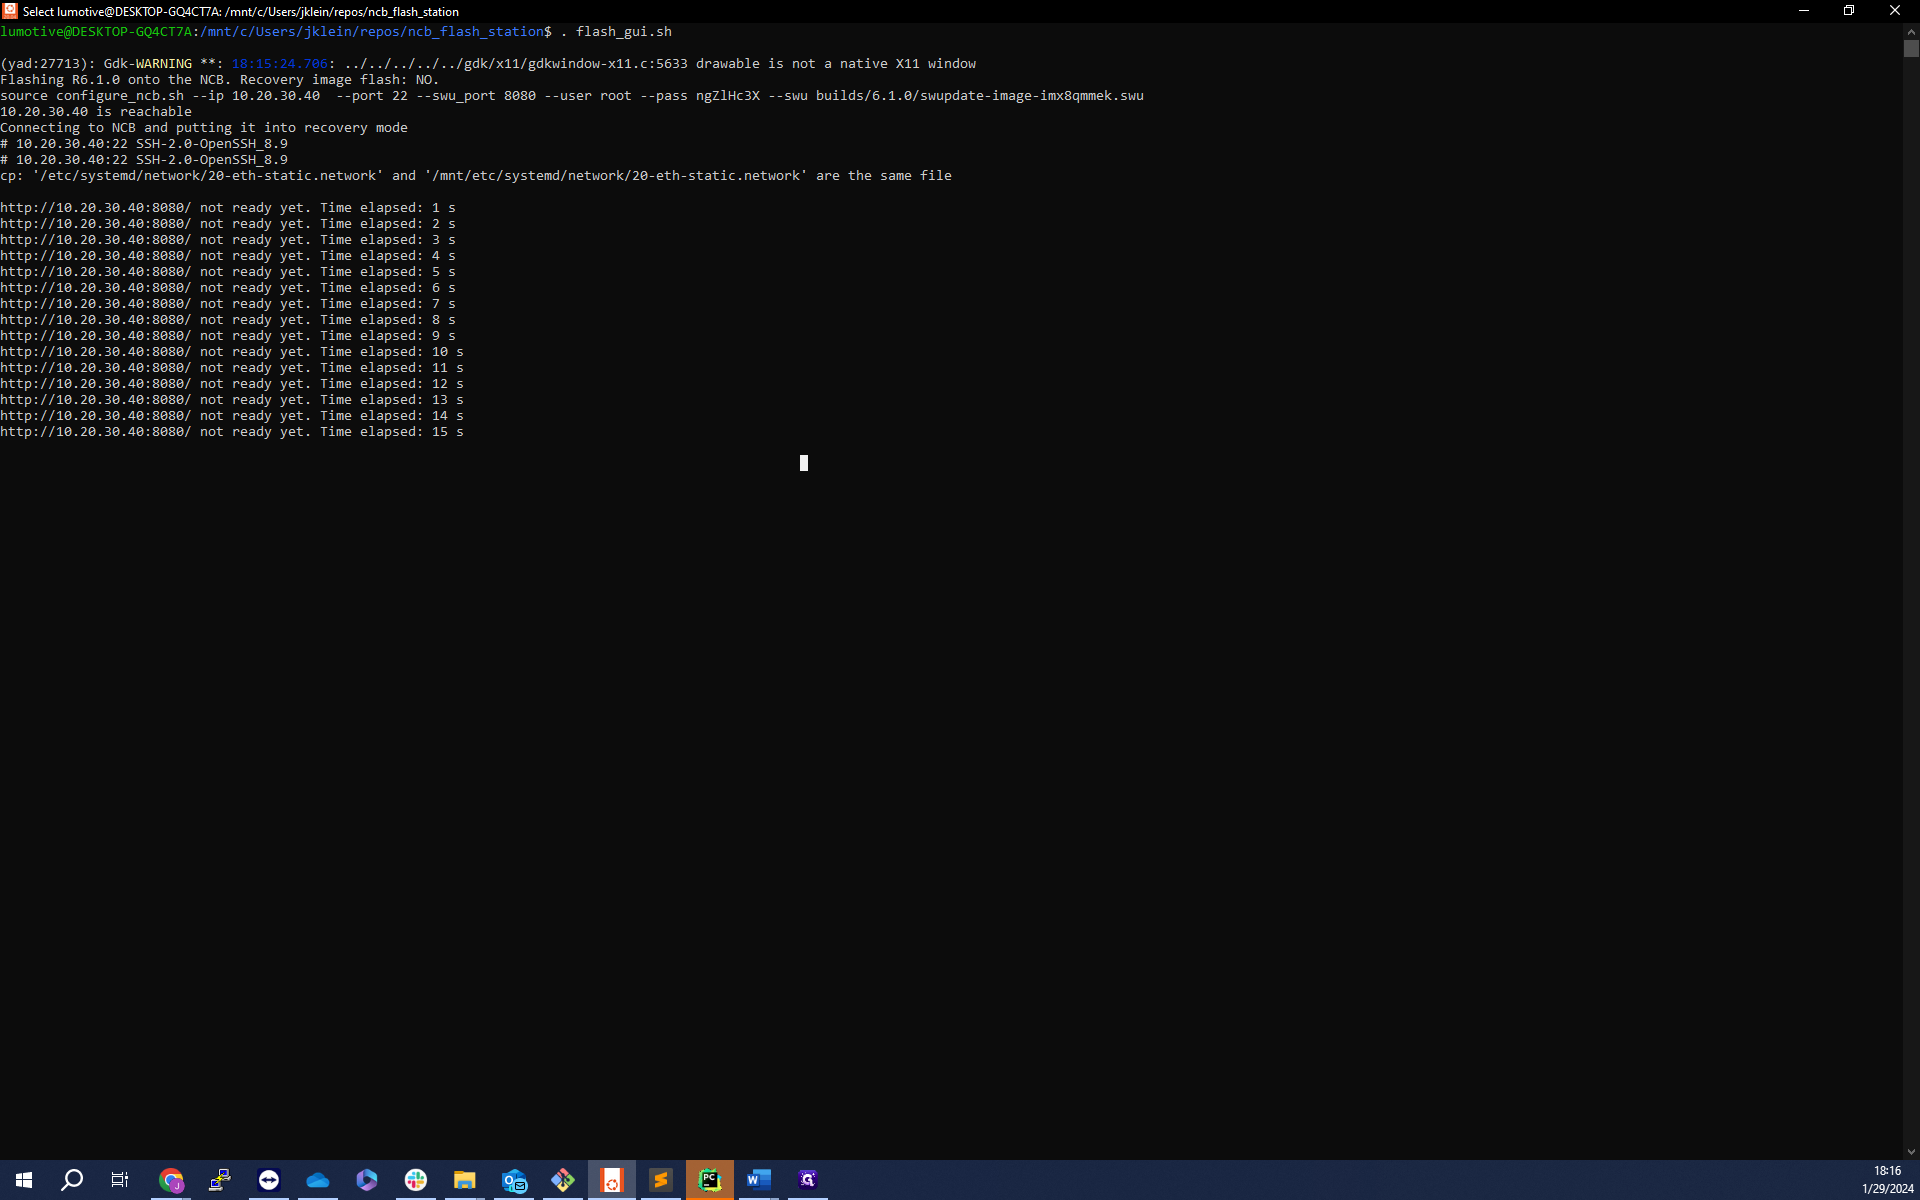Click the Ubuntu icon in title bar
The height and width of the screenshot is (1200, 1920).
10,11
